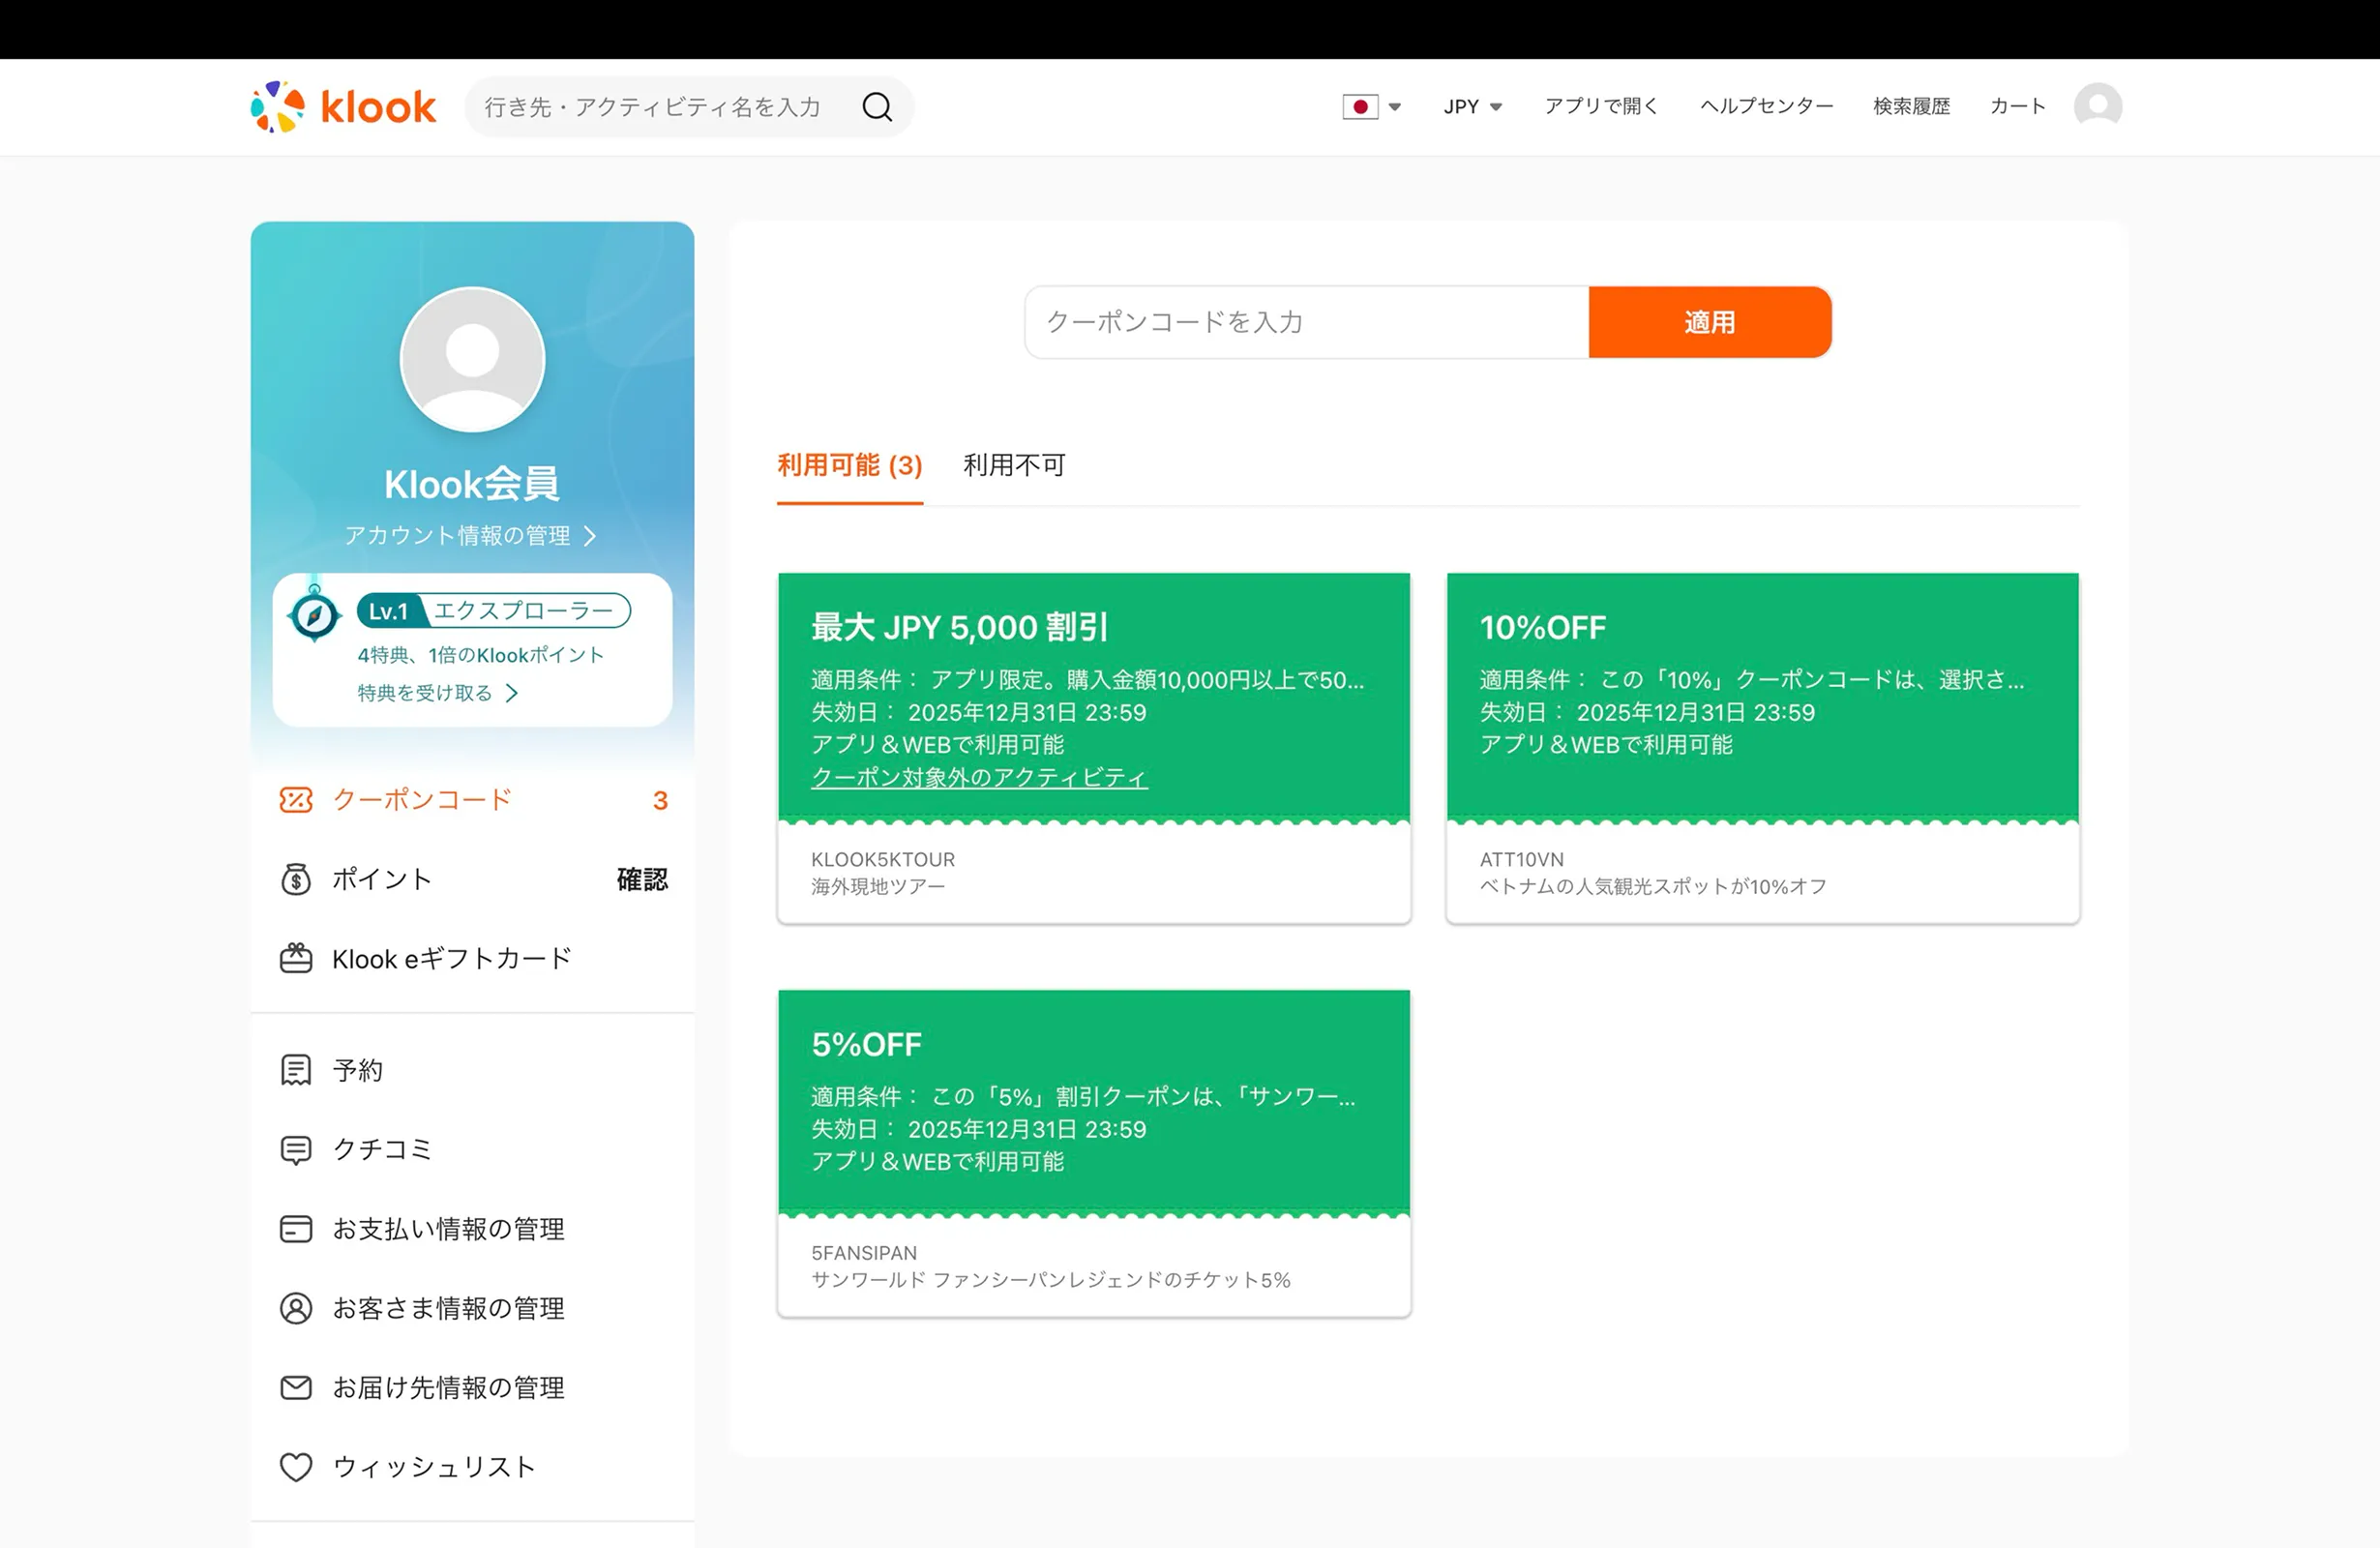2380x1548 pixels.
Task: Click the KLOOK5KTOUR coupon code text
Action: [883, 859]
